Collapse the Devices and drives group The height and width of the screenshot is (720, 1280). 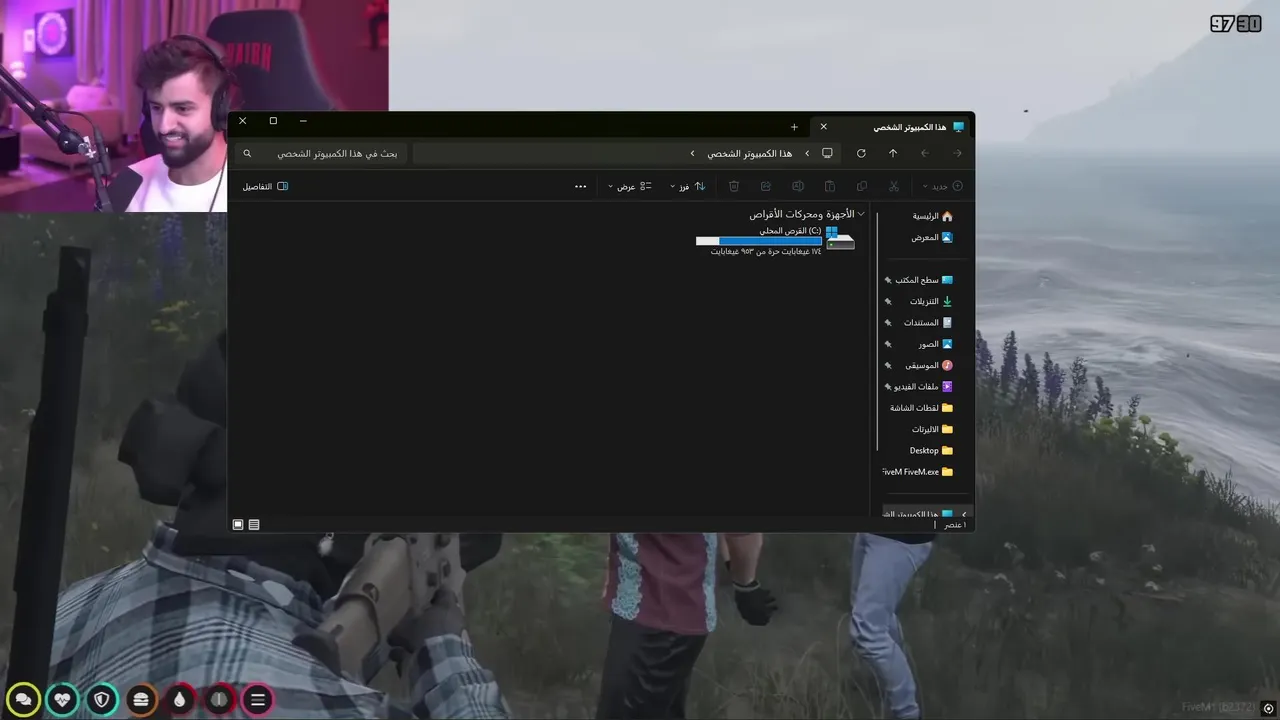861,214
